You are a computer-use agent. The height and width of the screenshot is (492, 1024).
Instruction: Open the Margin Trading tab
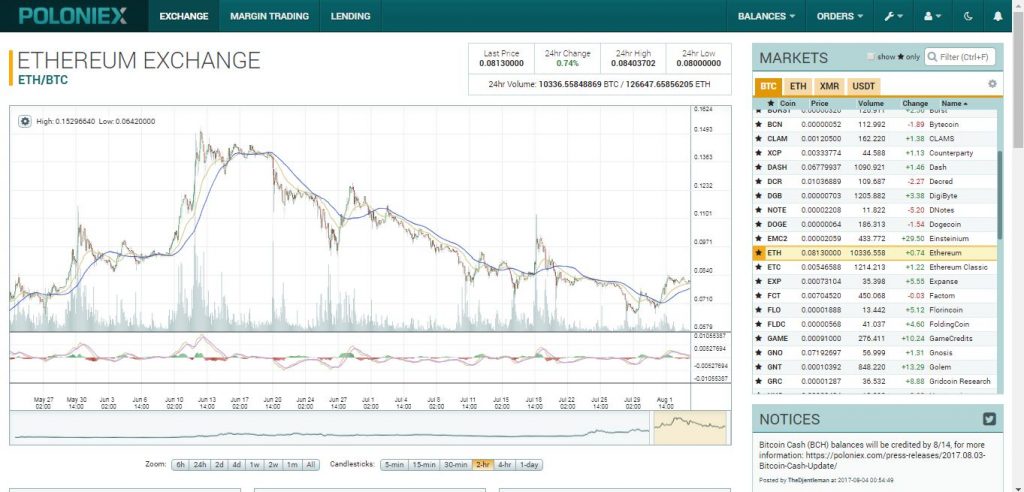coord(269,16)
